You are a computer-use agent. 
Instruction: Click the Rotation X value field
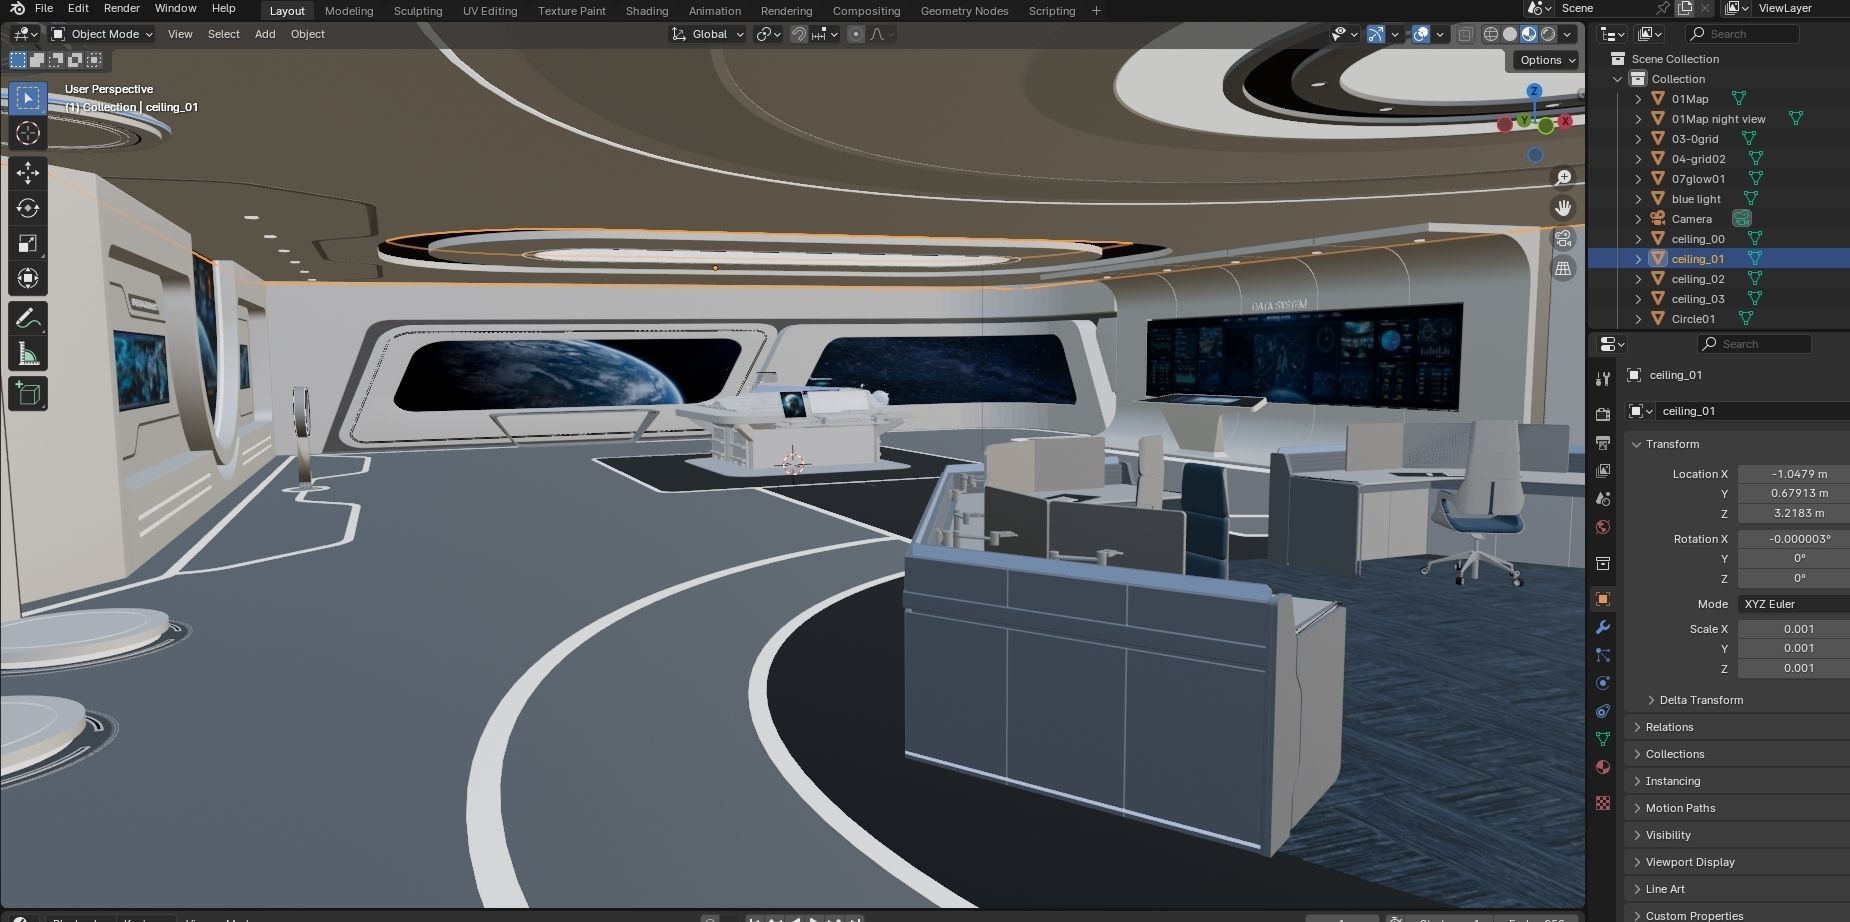point(1794,539)
